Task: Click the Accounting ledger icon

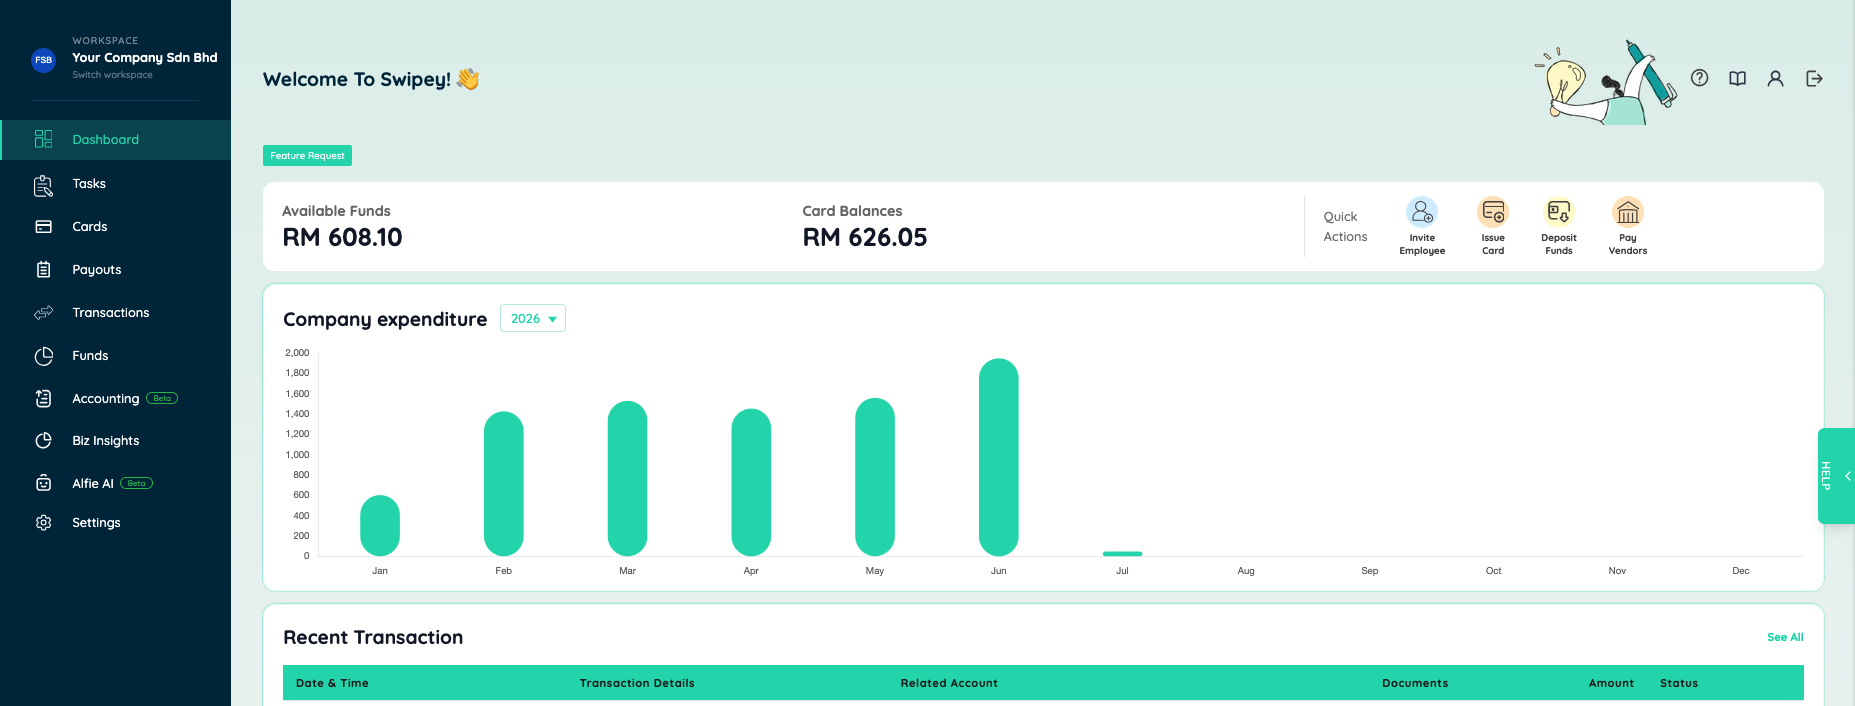Action: 43,398
